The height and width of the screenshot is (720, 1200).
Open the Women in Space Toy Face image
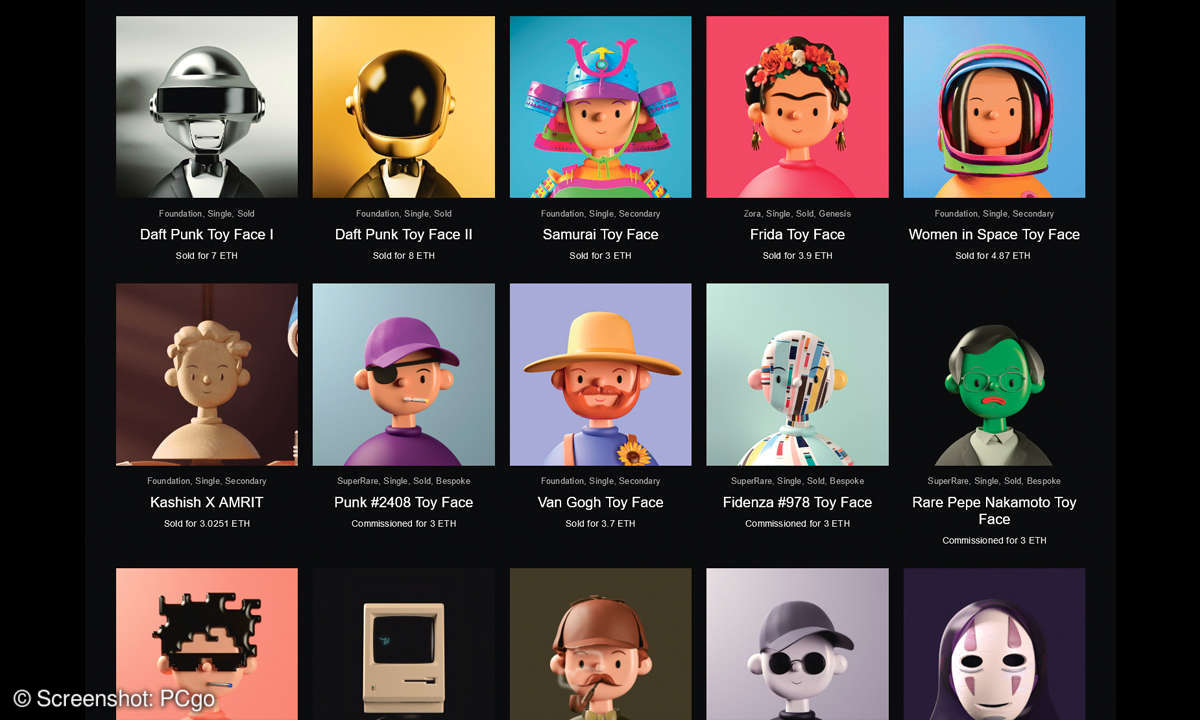(x=994, y=107)
